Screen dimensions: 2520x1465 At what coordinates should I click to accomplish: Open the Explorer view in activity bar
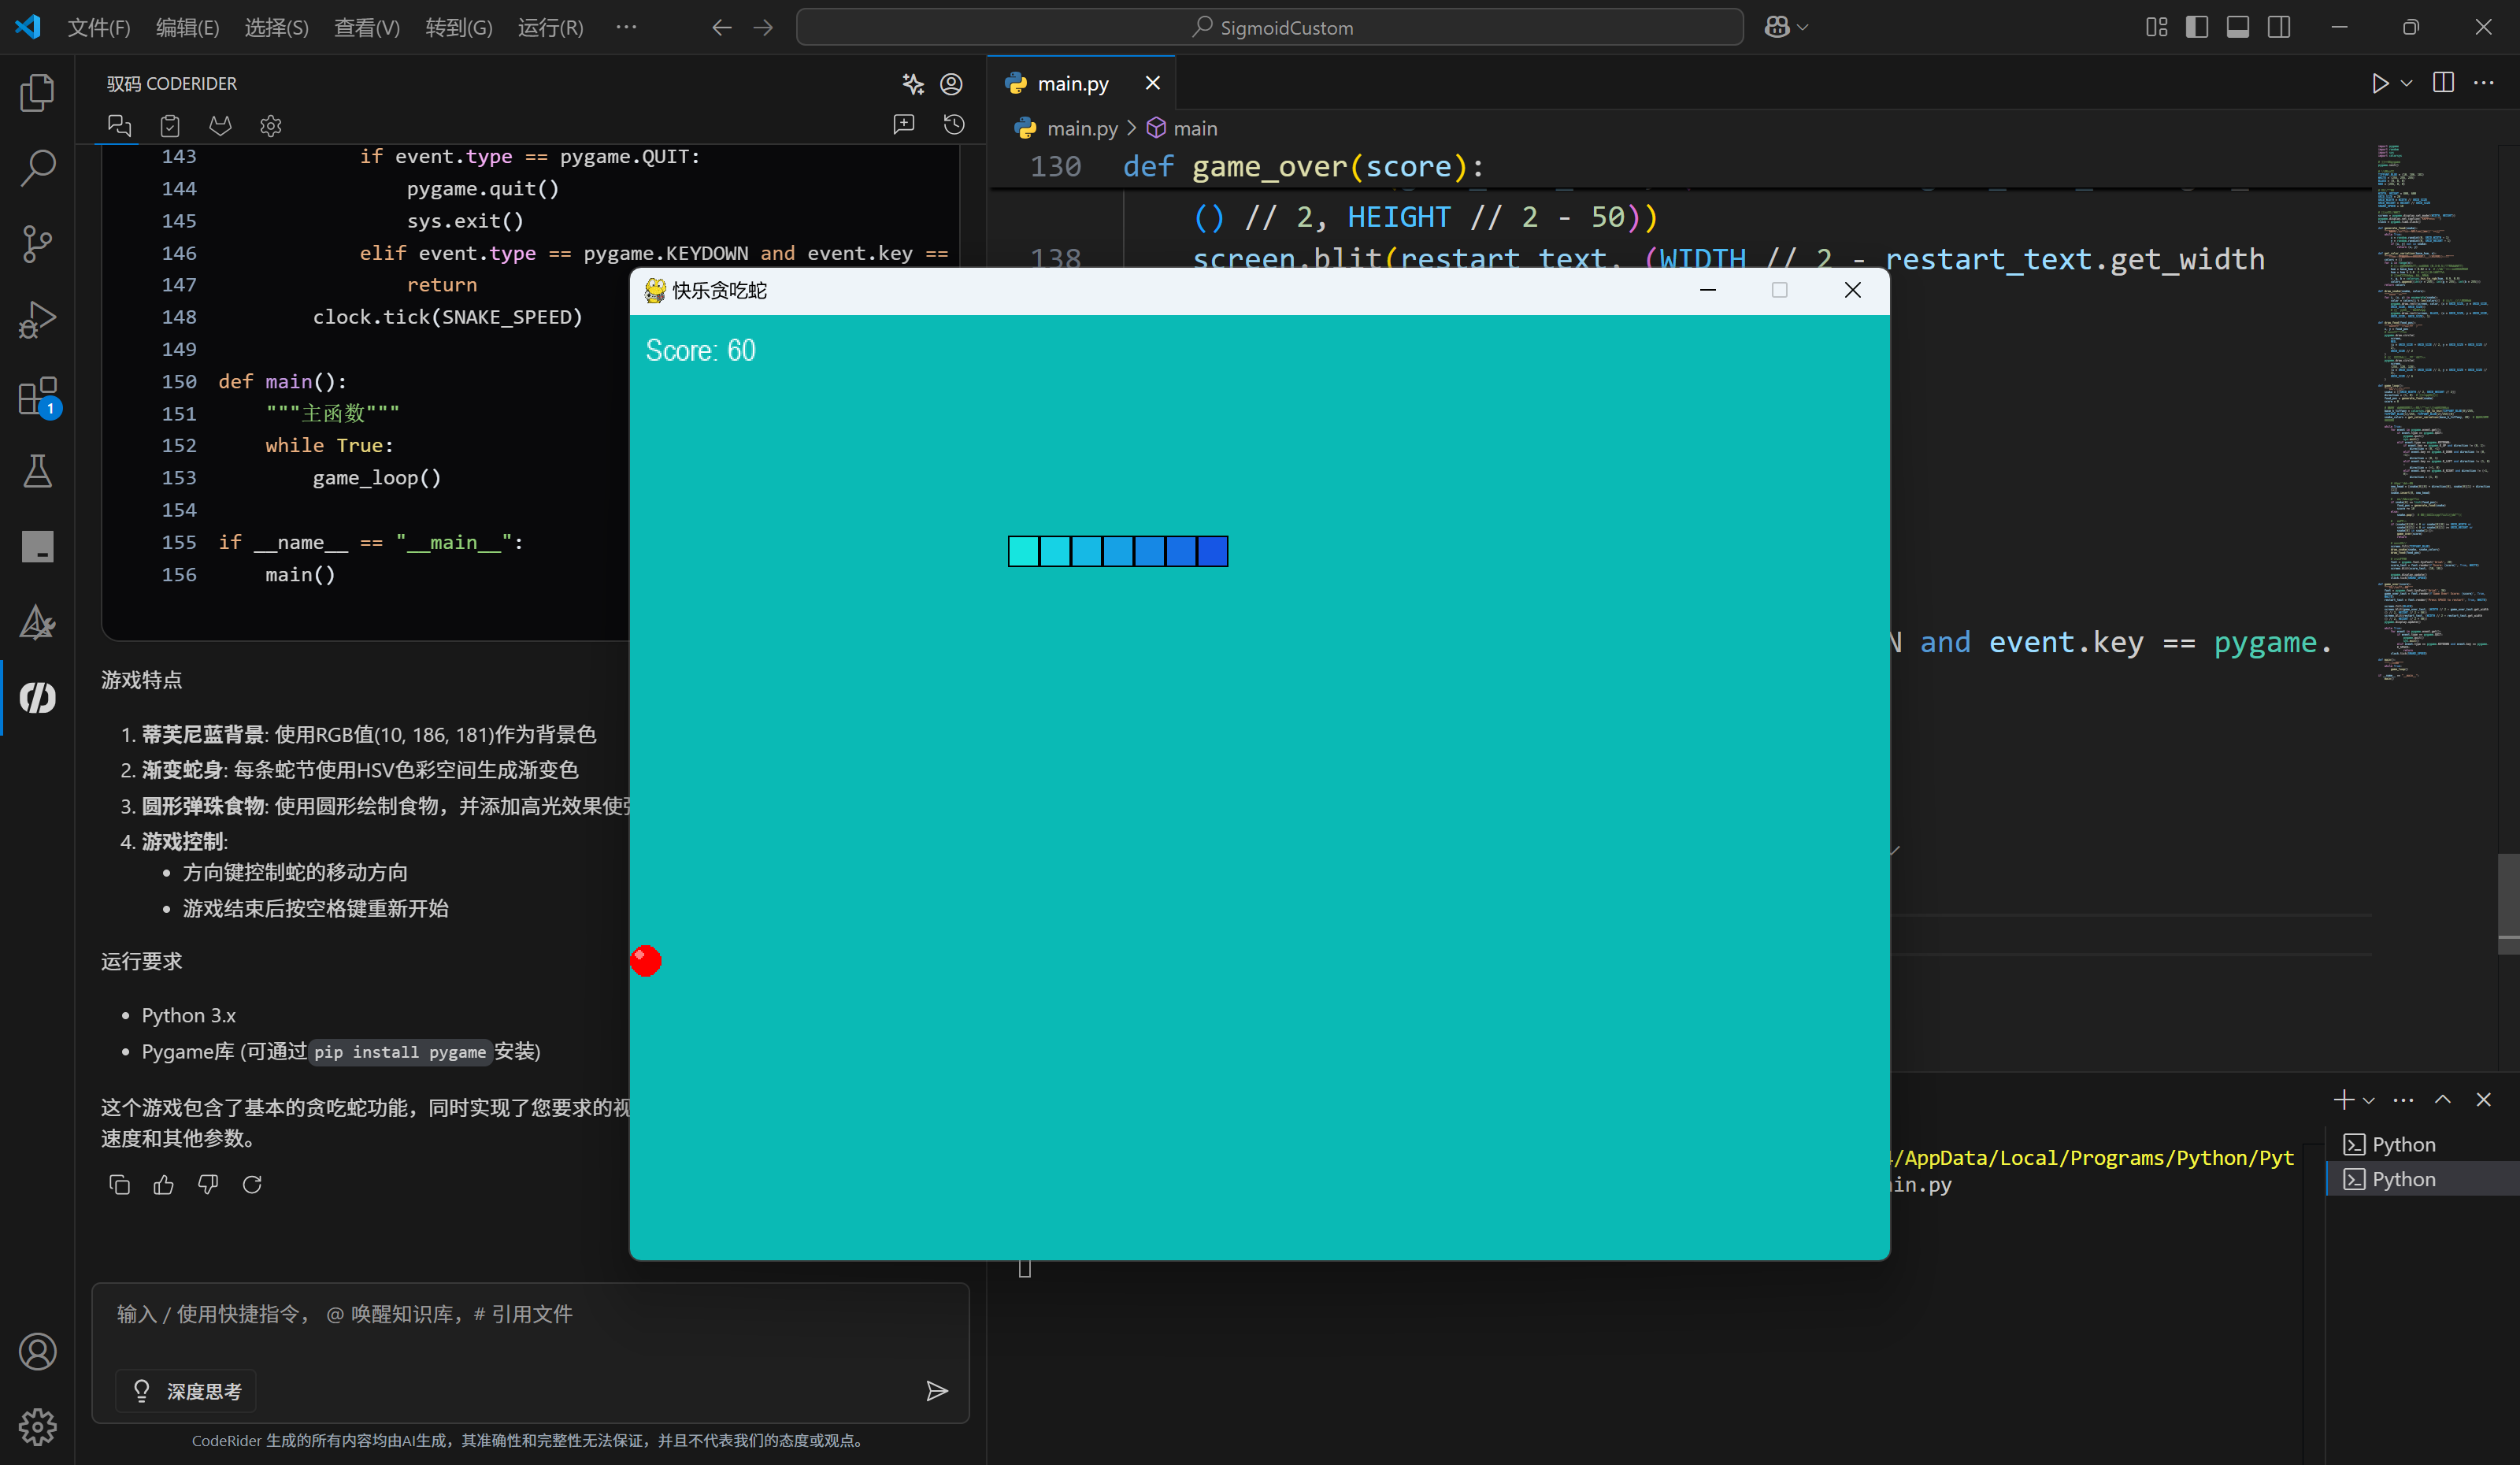coord(37,92)
